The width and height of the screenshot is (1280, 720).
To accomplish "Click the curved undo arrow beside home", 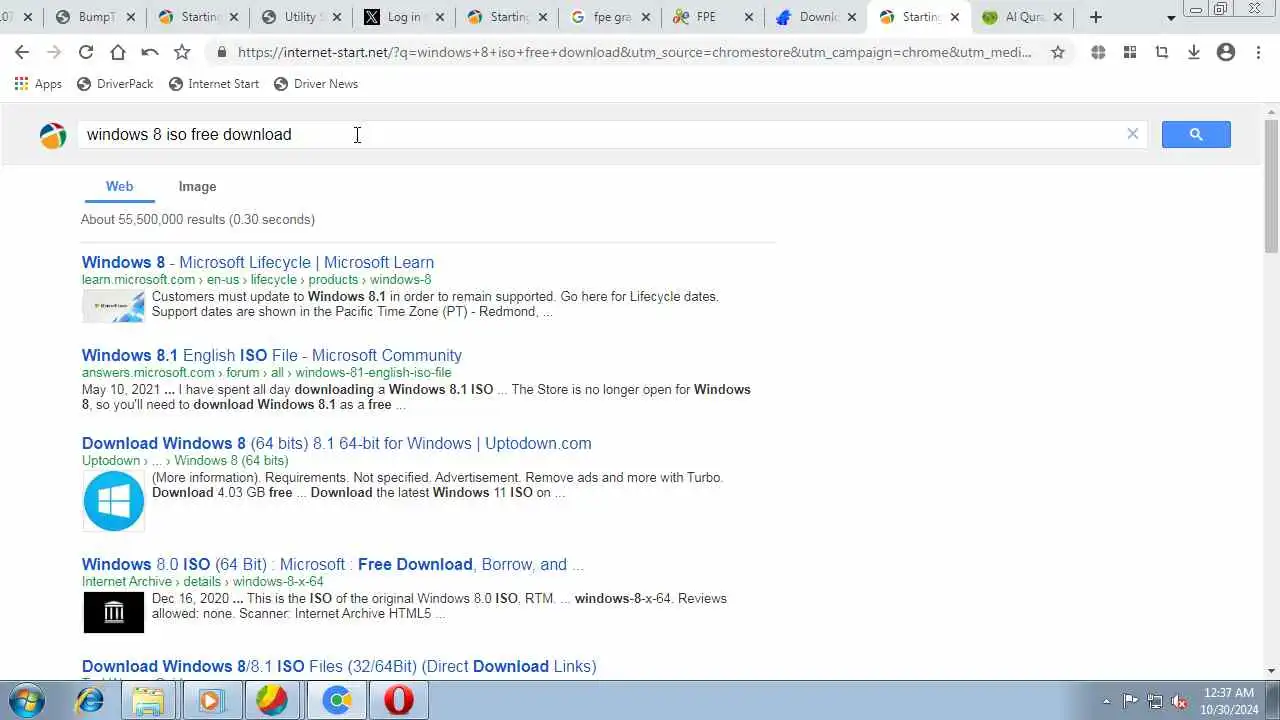I will pyautogui.click(x=150, y=53).
